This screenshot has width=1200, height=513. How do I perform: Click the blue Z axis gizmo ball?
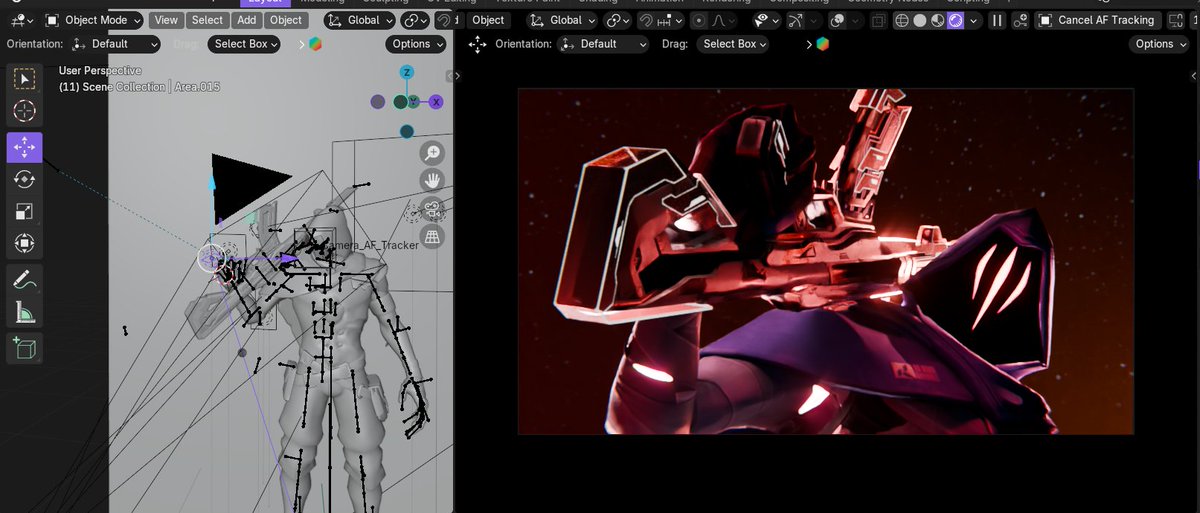click(x=407, y=72)
